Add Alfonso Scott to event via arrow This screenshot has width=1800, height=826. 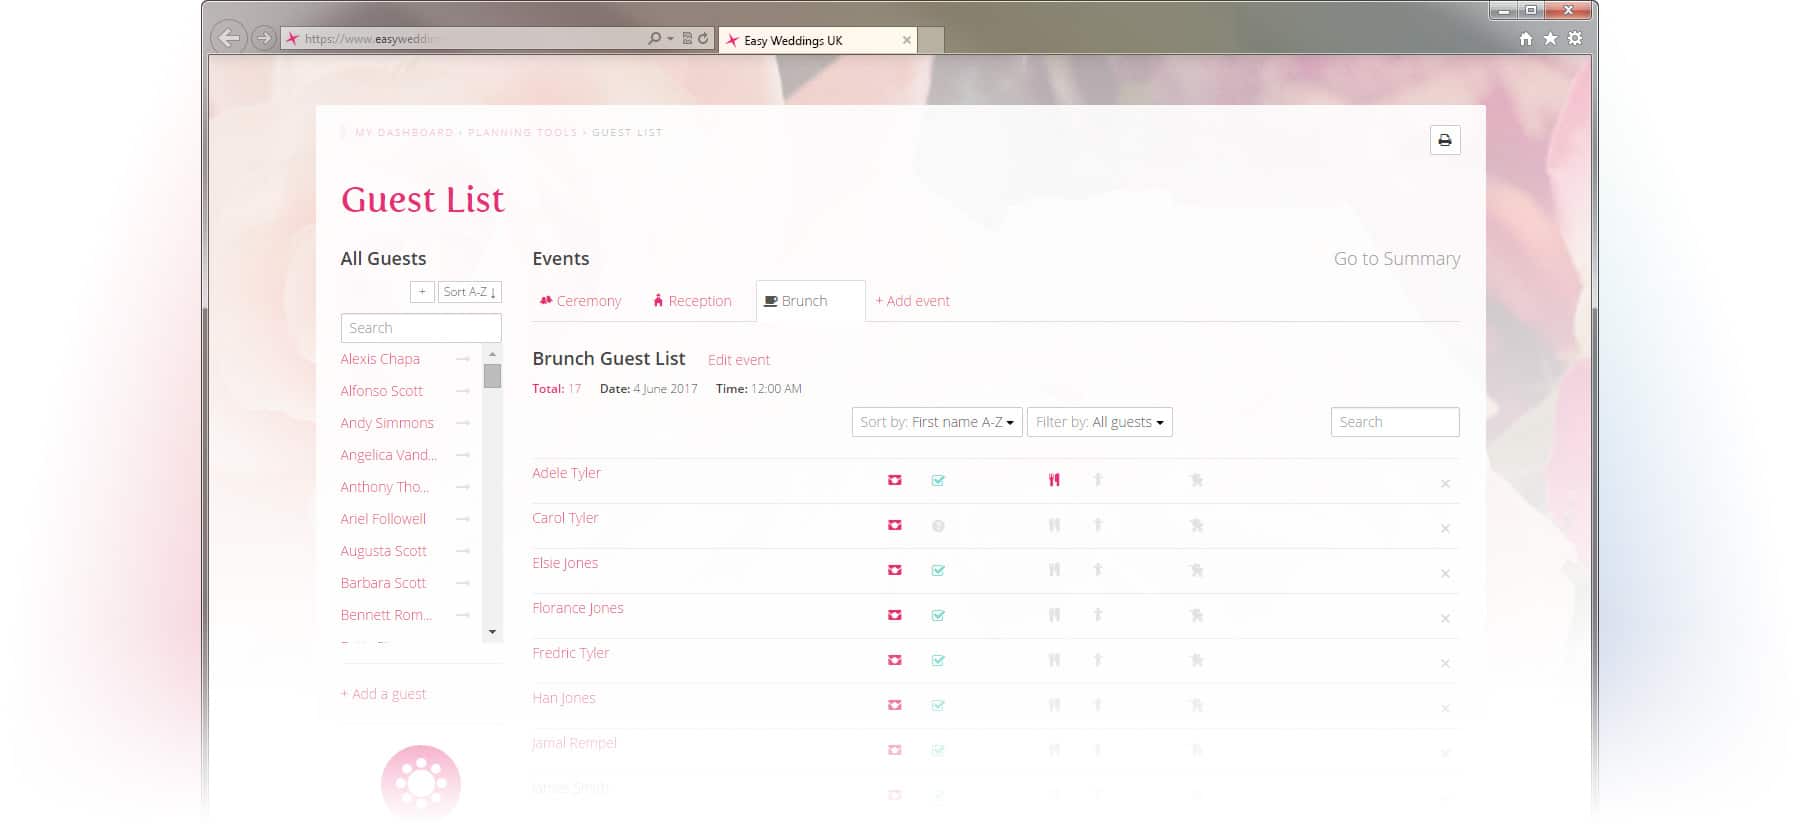coord(463,391)
